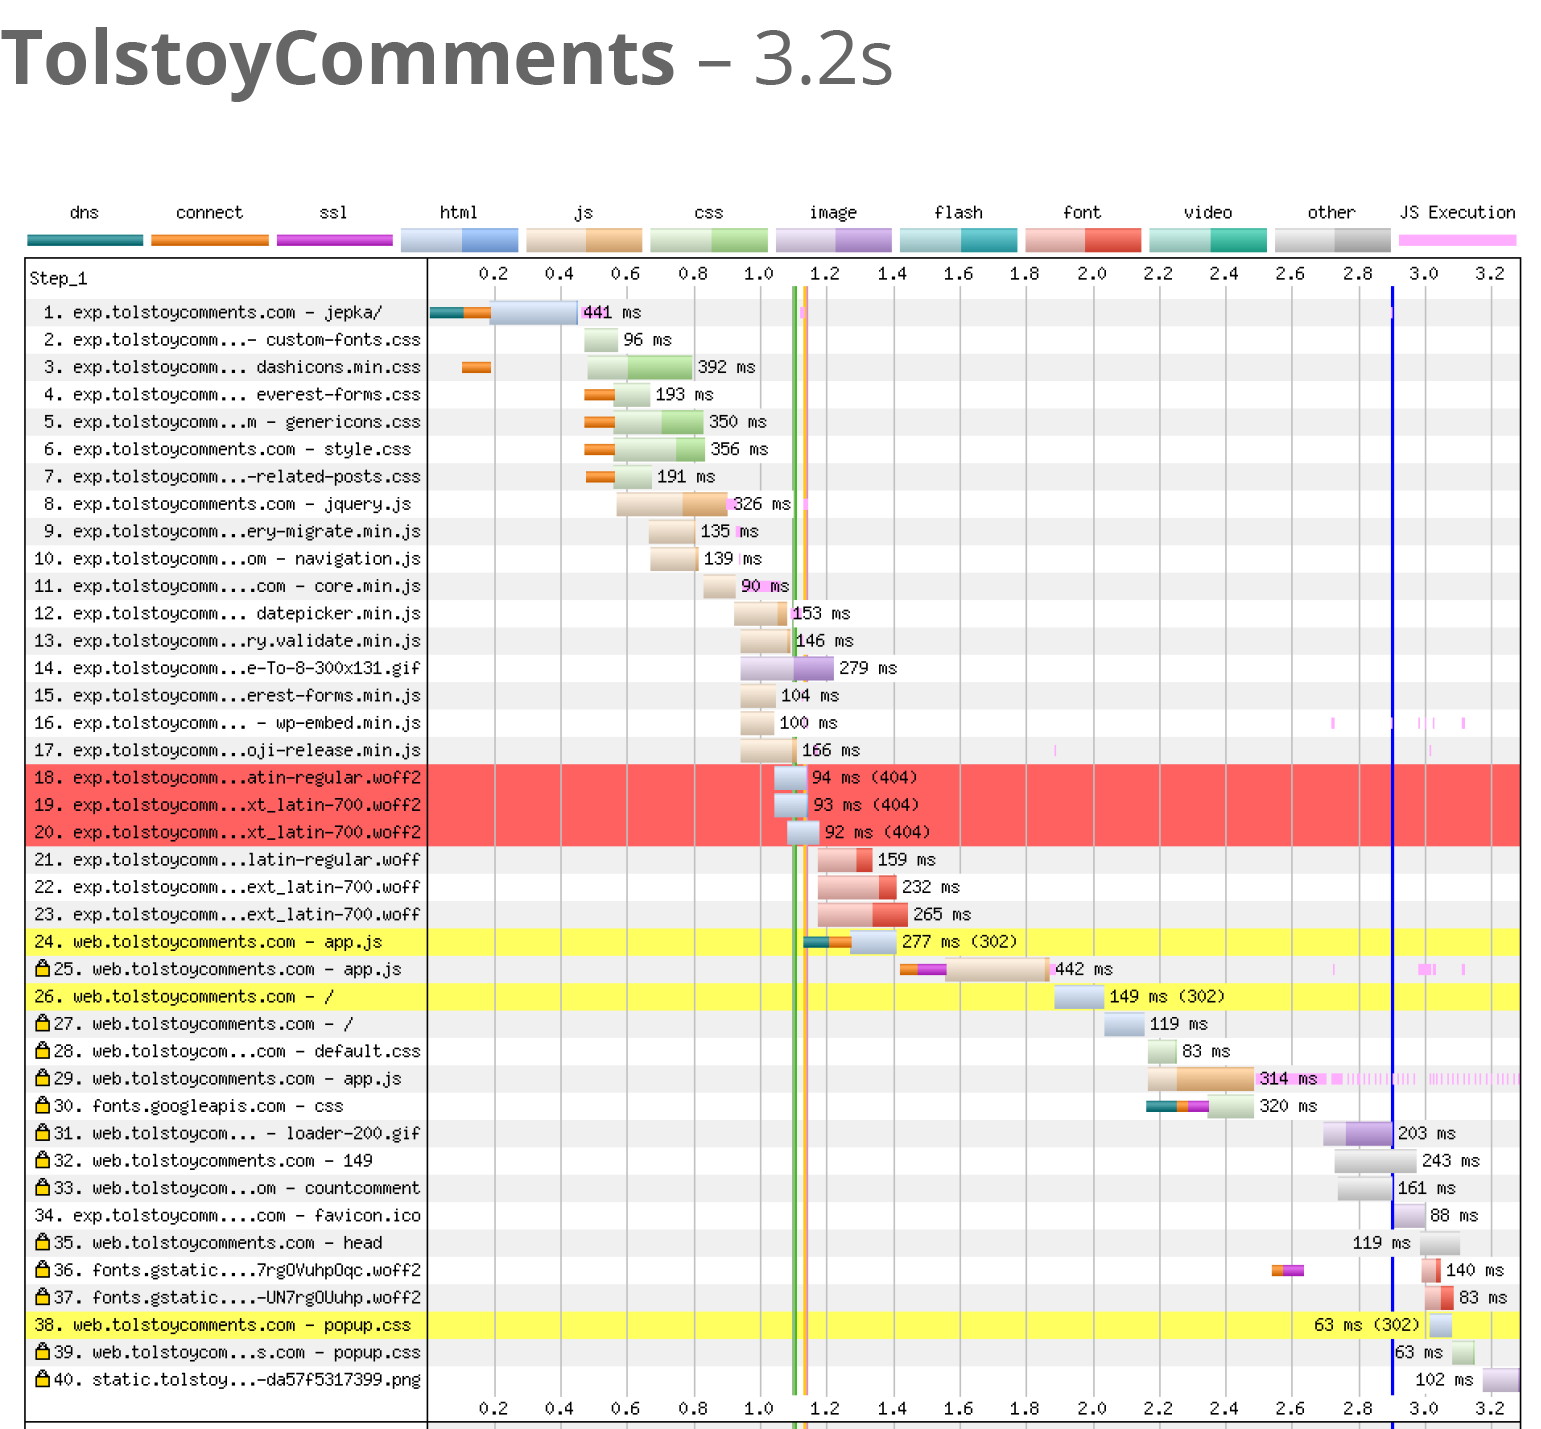
Task: Select the request 25 app.js waterfall bar
Action: tap(998, 969)
